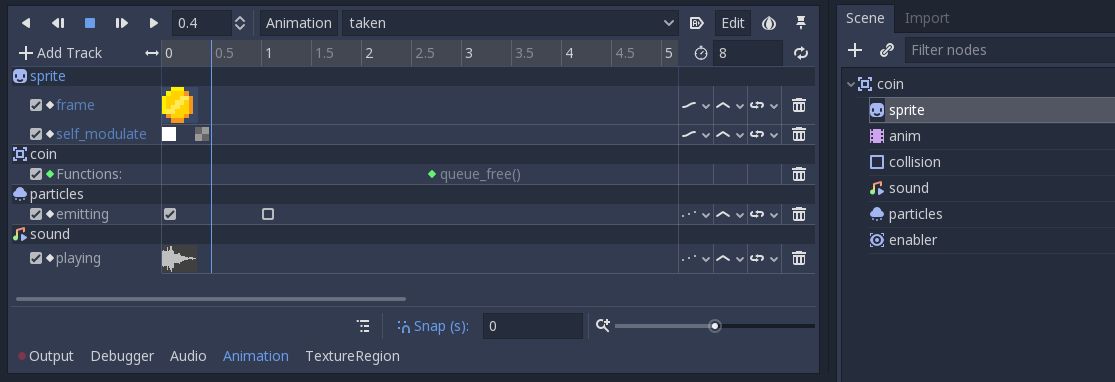Delete the self_modulate track
The image size is (1115, 382).
(799, 134)
